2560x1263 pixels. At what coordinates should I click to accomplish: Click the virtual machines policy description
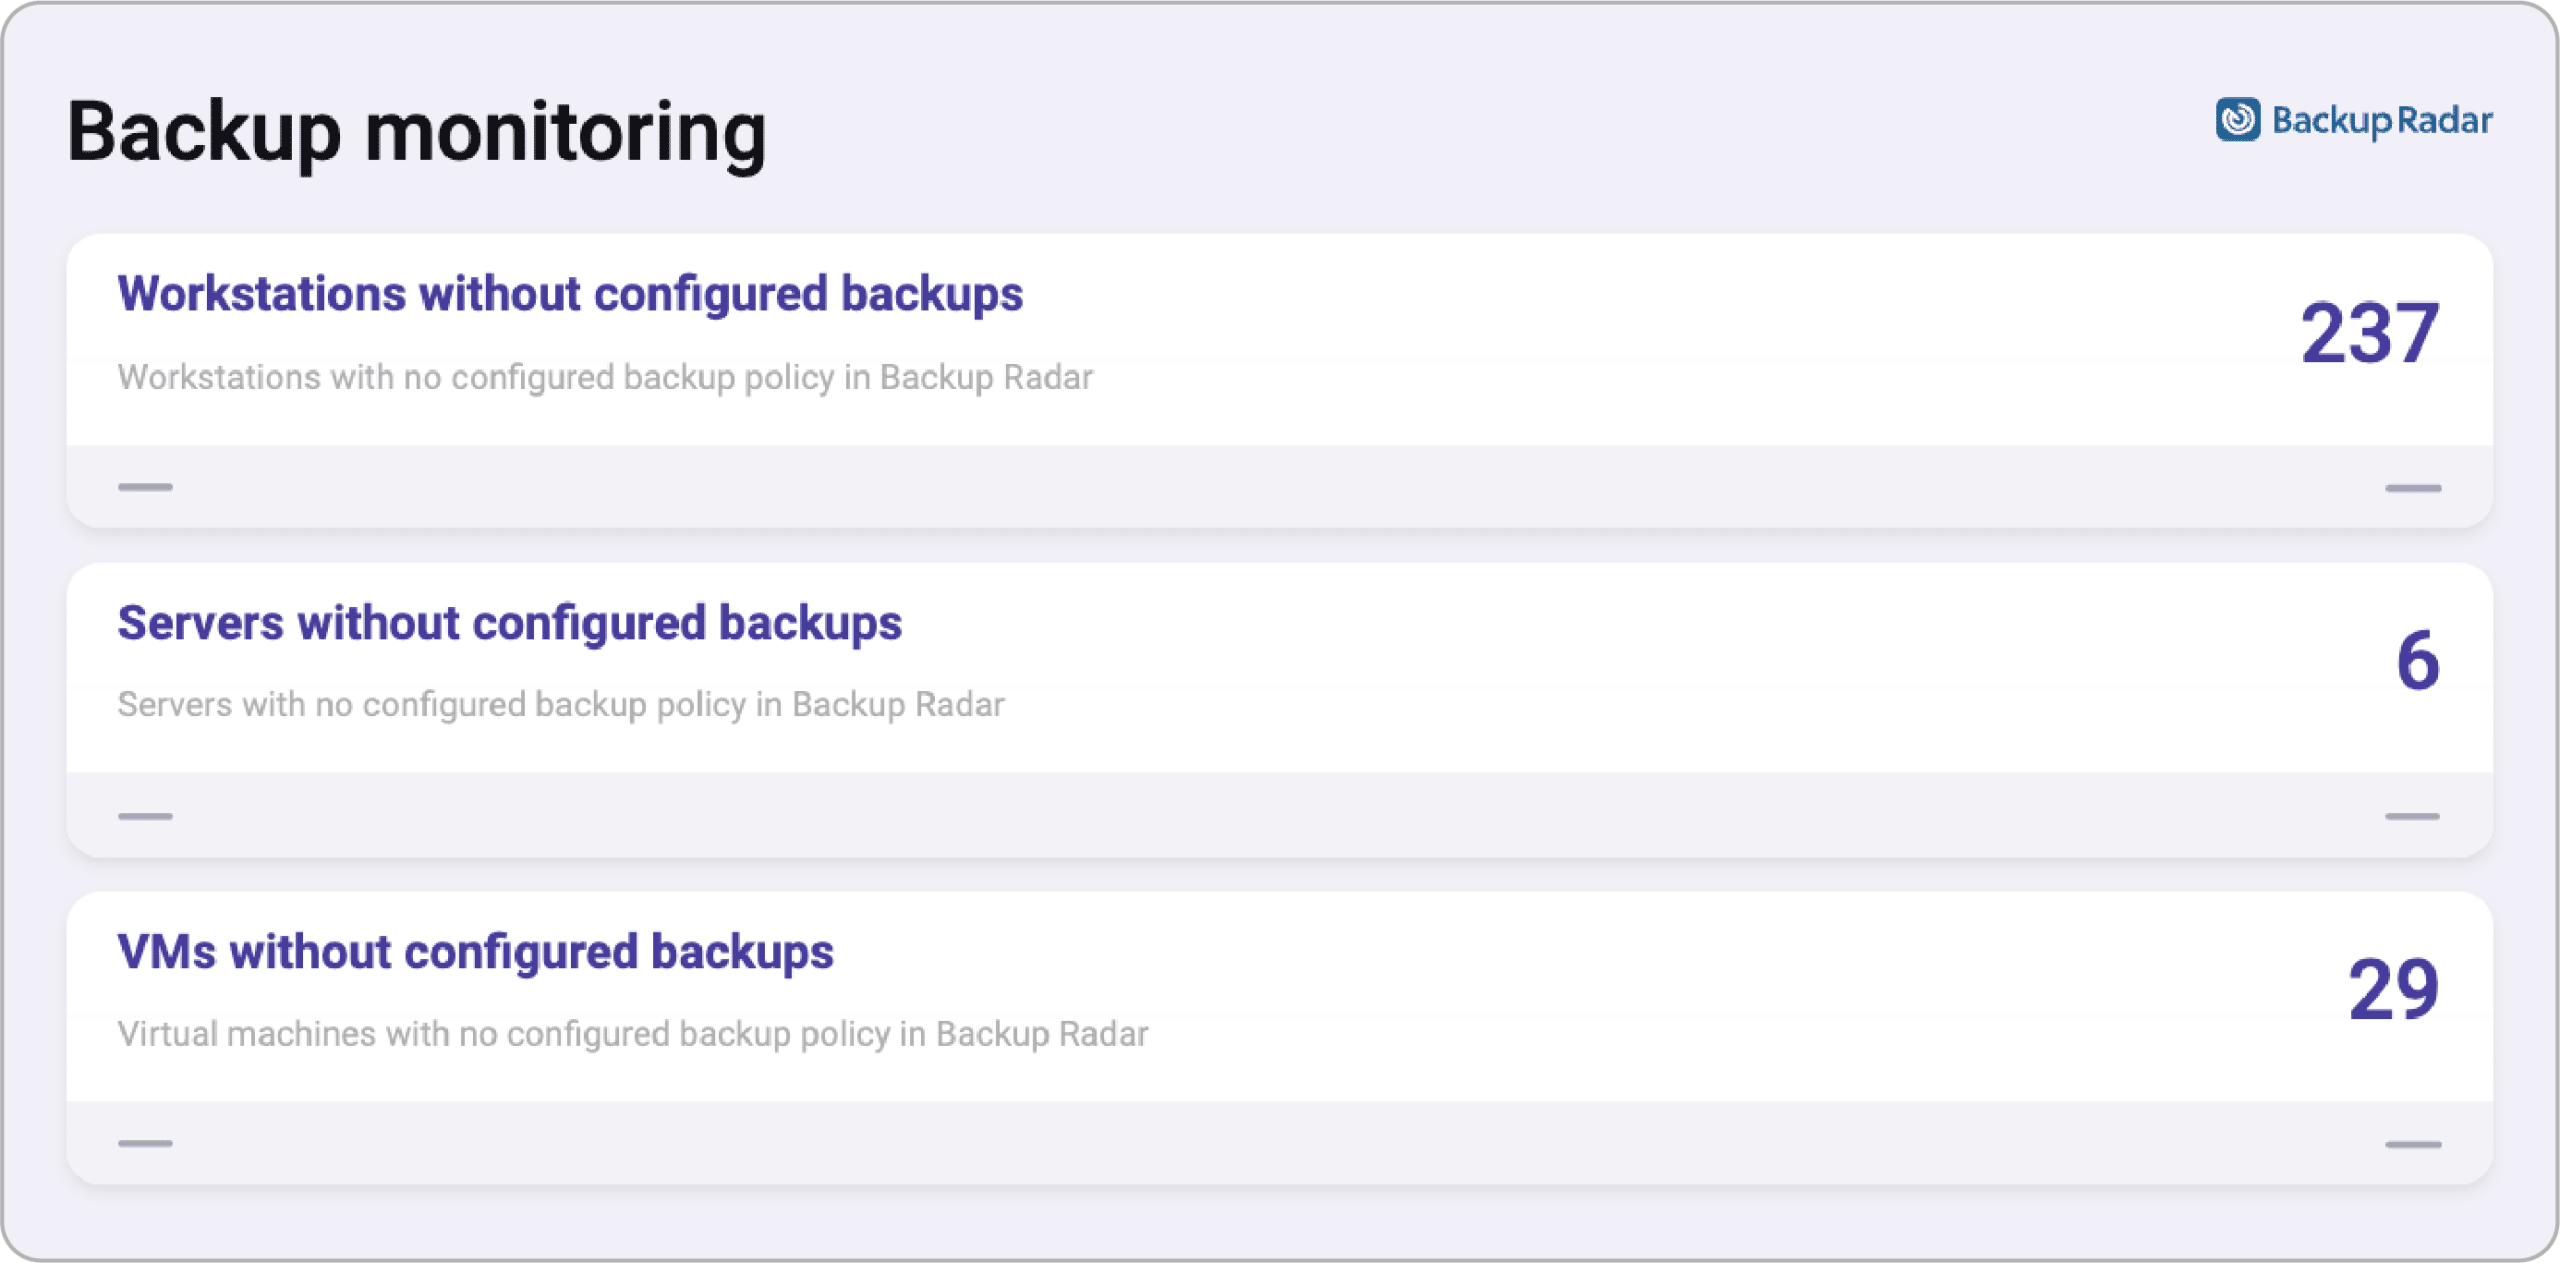[632, 1034]
